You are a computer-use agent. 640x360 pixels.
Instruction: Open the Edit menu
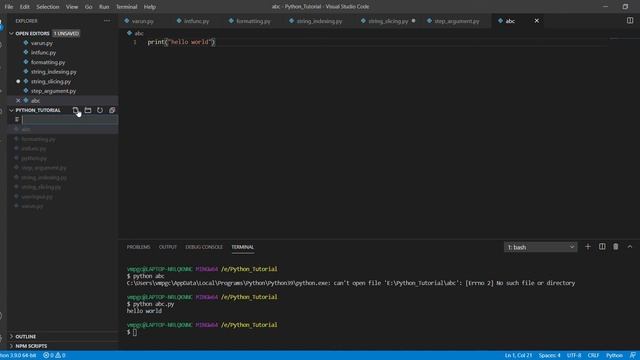24,7
